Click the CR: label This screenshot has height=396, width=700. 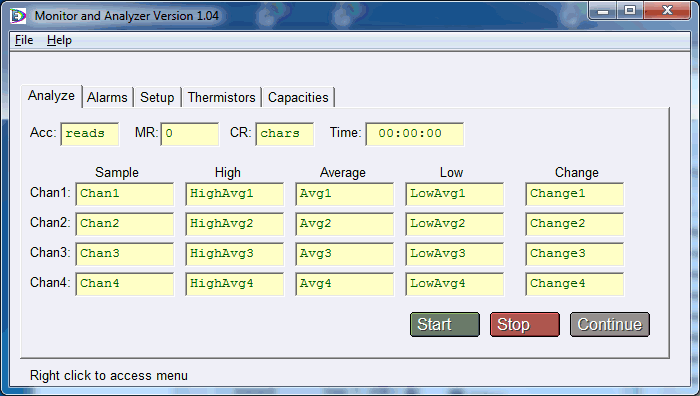tap(241, 133)
